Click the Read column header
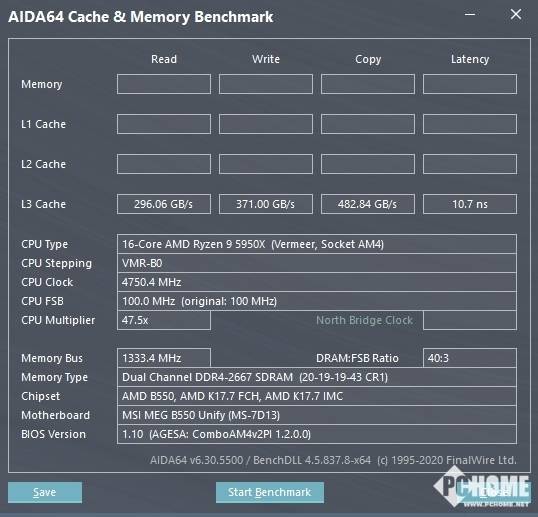Screen dimensions: 538x517 (x=164, y=59)
